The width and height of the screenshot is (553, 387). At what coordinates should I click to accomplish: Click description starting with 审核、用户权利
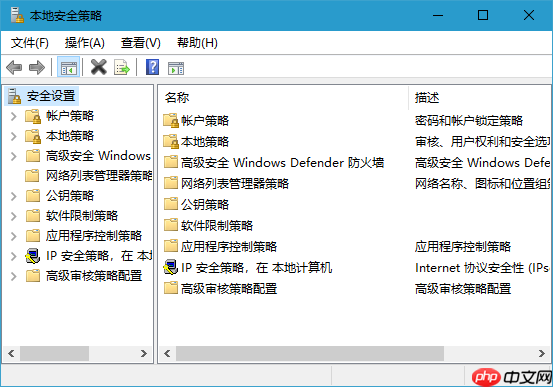tap(482, 141)
